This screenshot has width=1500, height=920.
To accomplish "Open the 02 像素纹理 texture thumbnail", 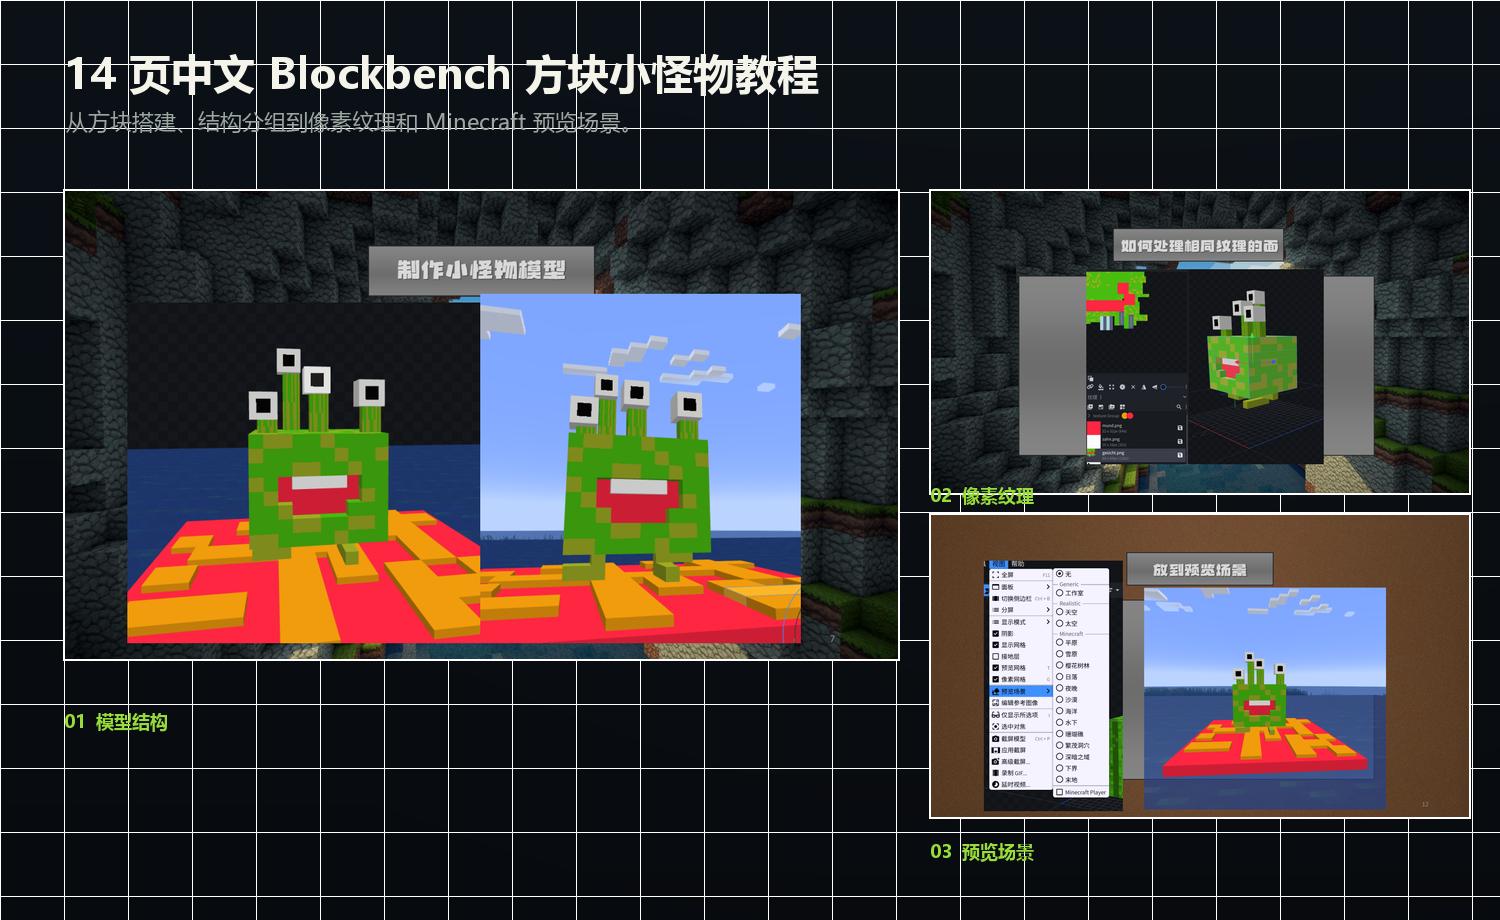I will pos(1200,342).
